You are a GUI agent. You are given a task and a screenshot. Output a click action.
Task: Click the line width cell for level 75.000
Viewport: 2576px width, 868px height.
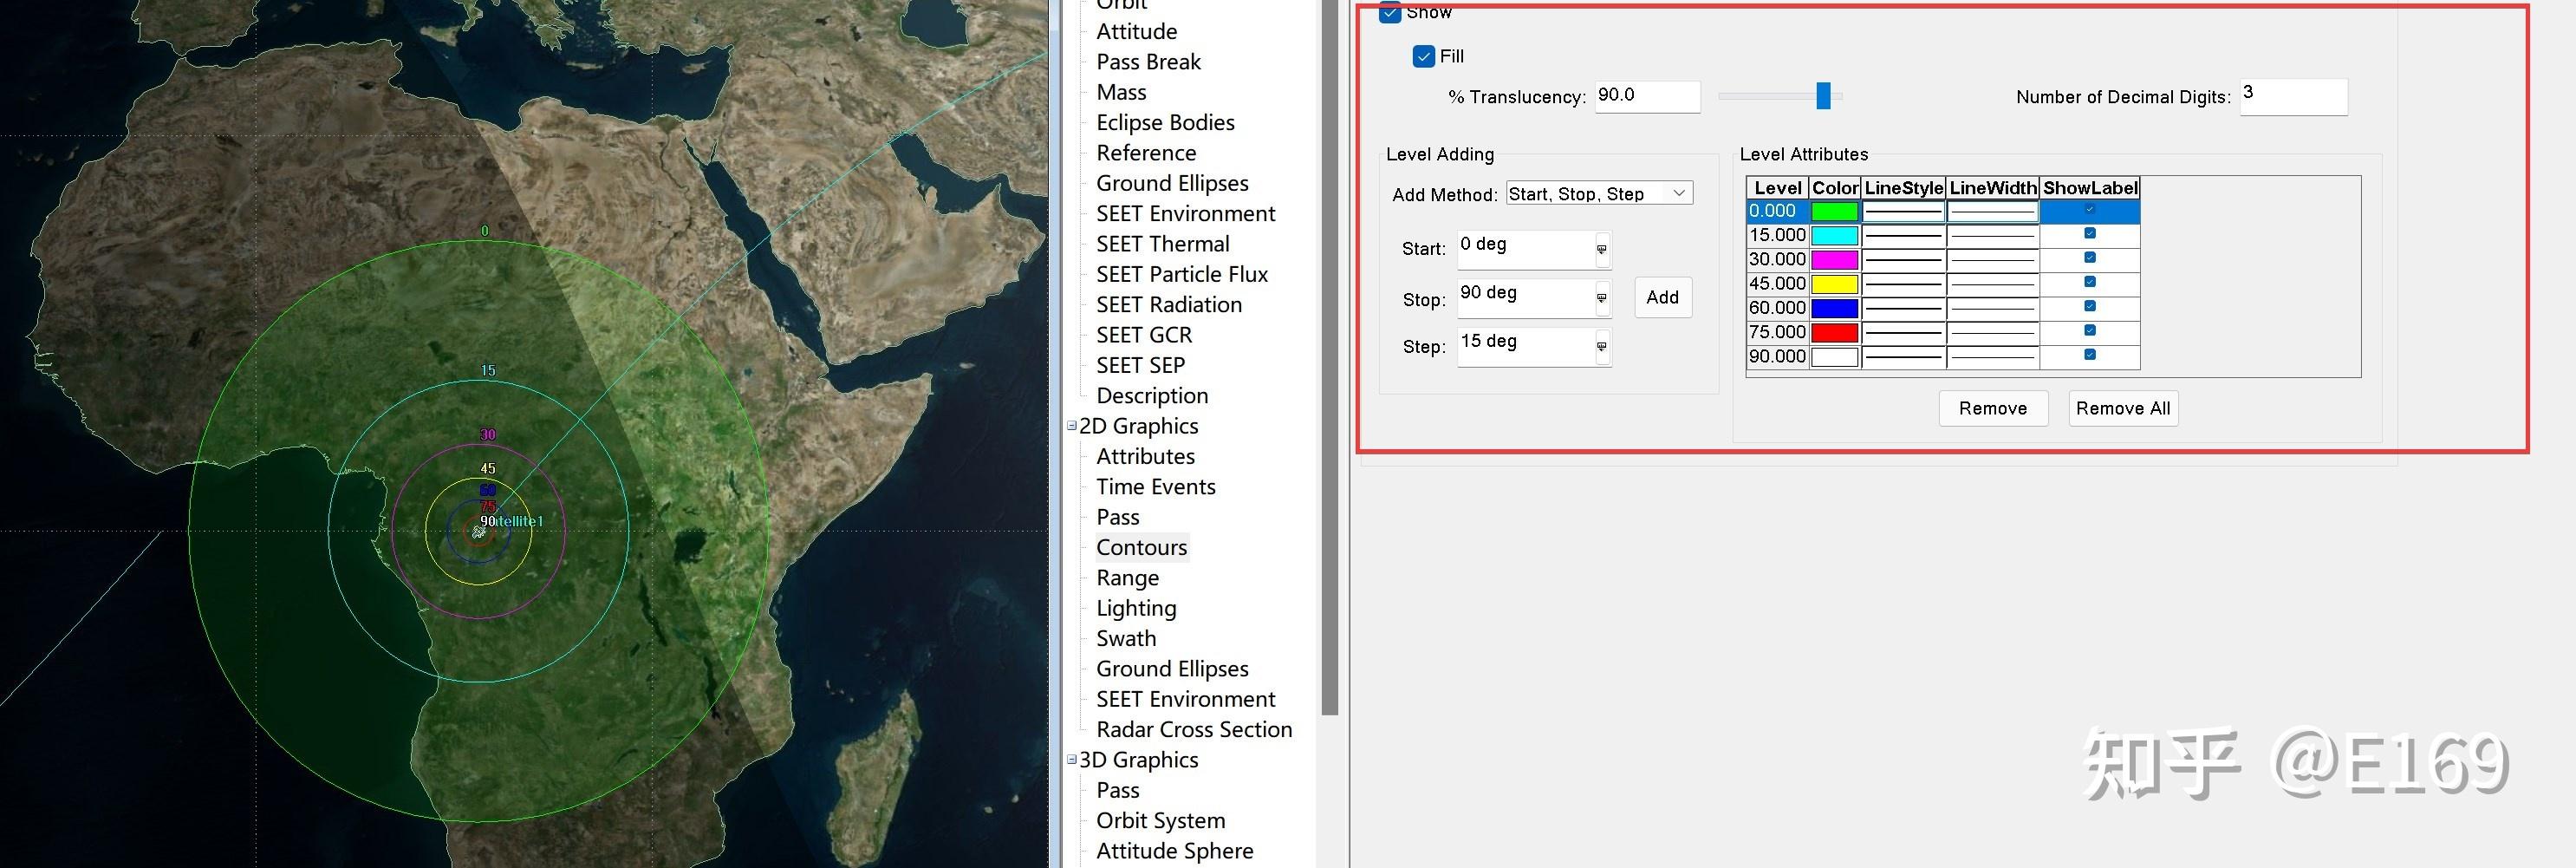pyautogui.click(x=1992, y=332)
